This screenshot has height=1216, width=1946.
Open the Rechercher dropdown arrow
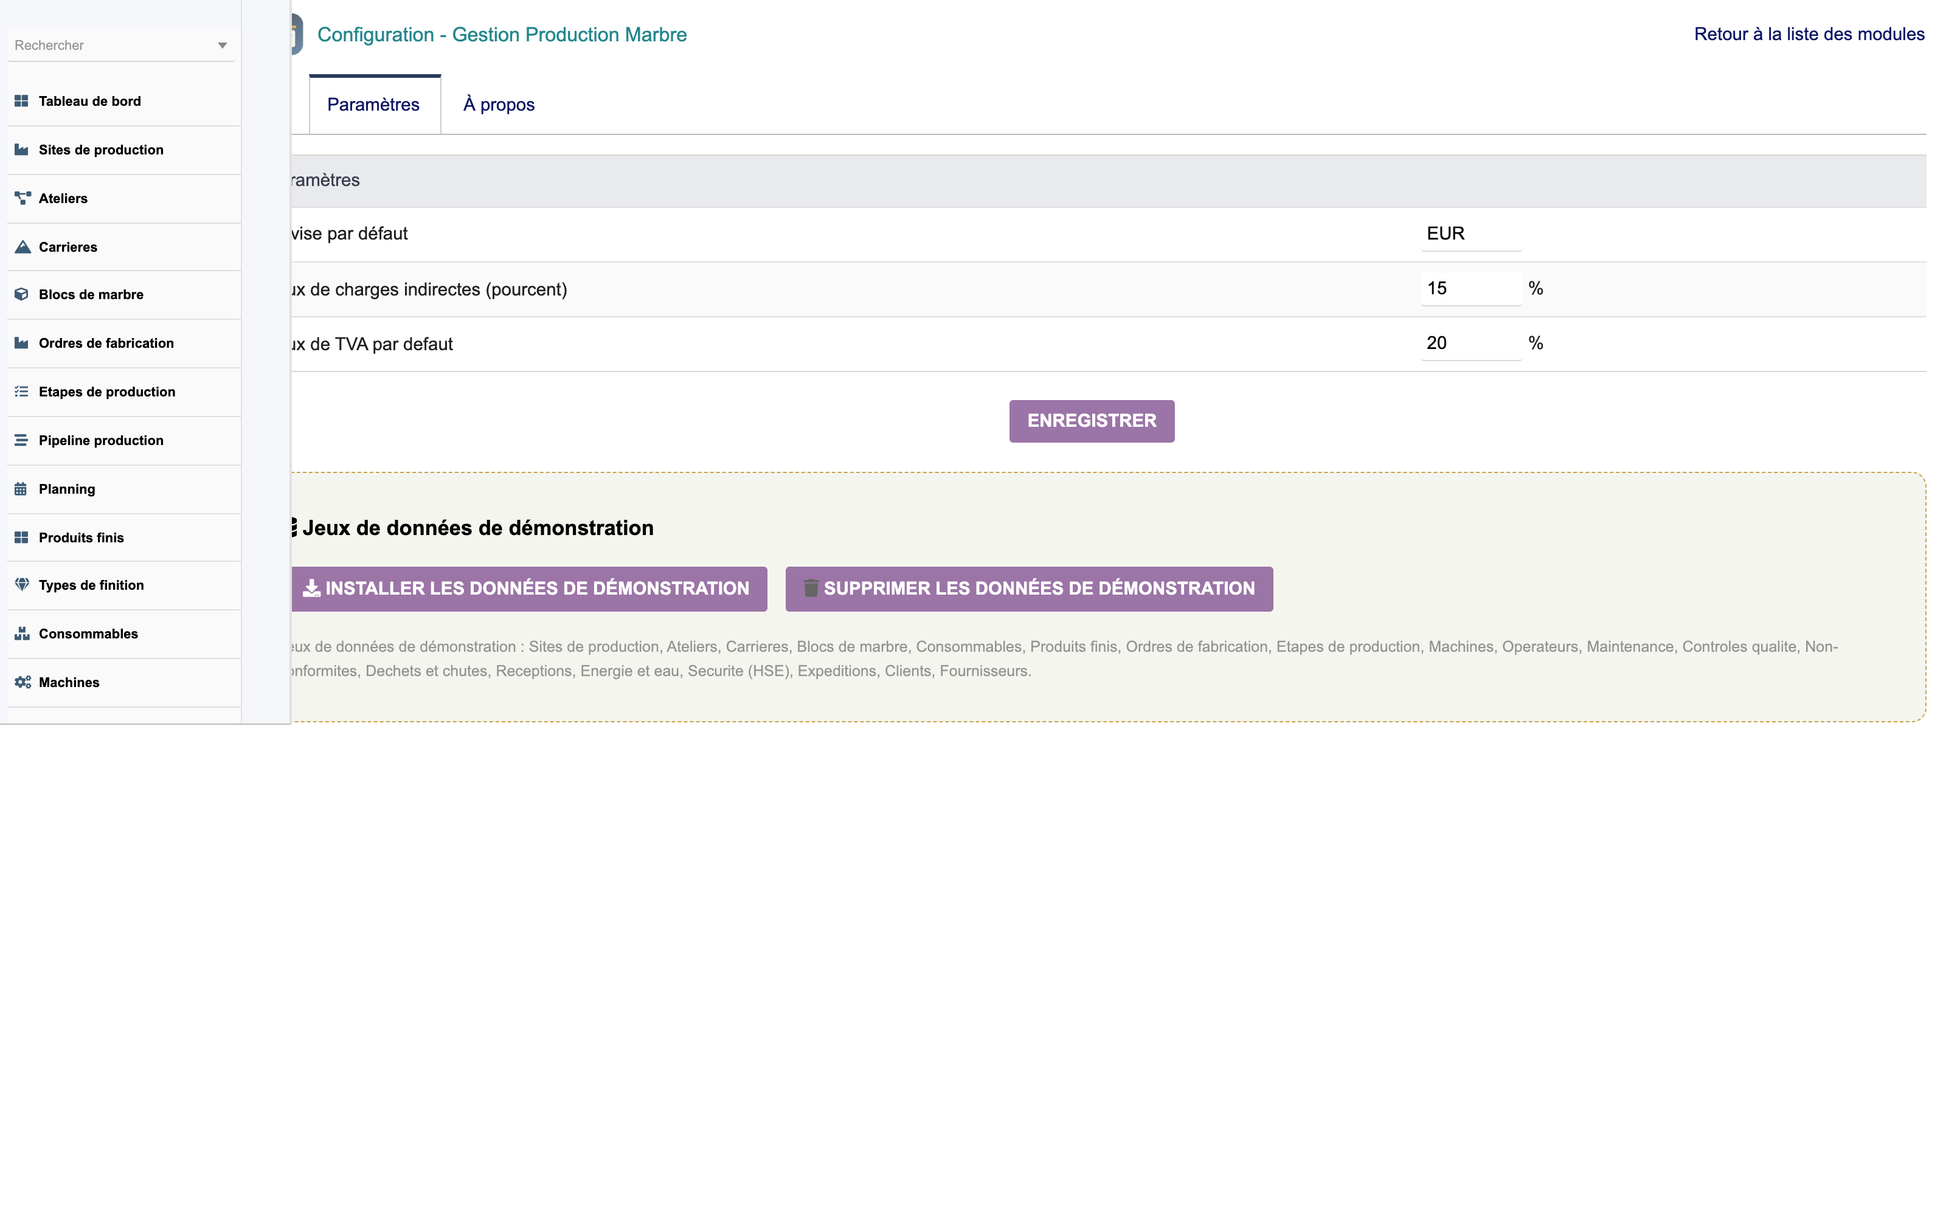[222, 46]
